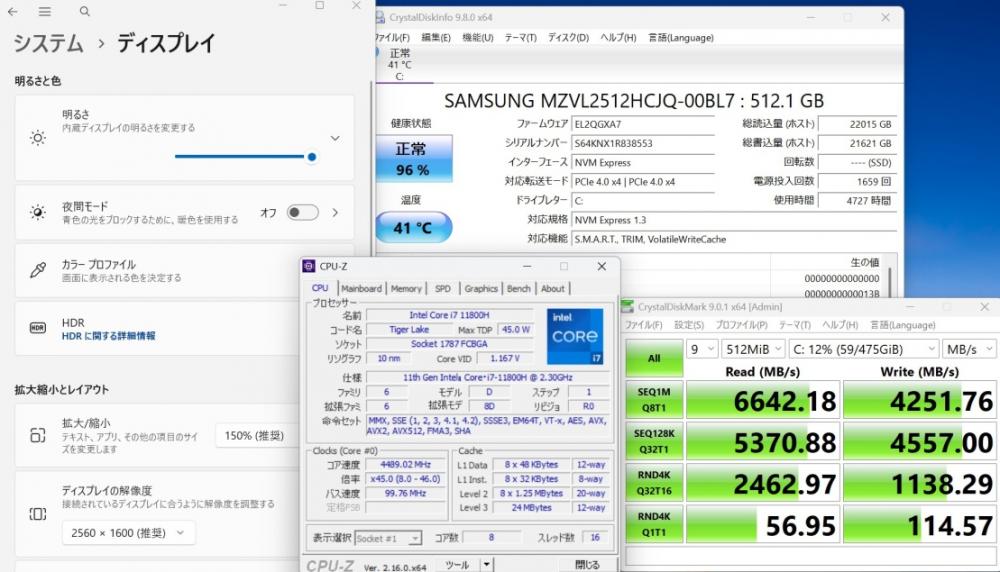Open the MB/s unit dropdown in CrystalDiskMark
This screenshot has width=1000, height=572.
969,349
